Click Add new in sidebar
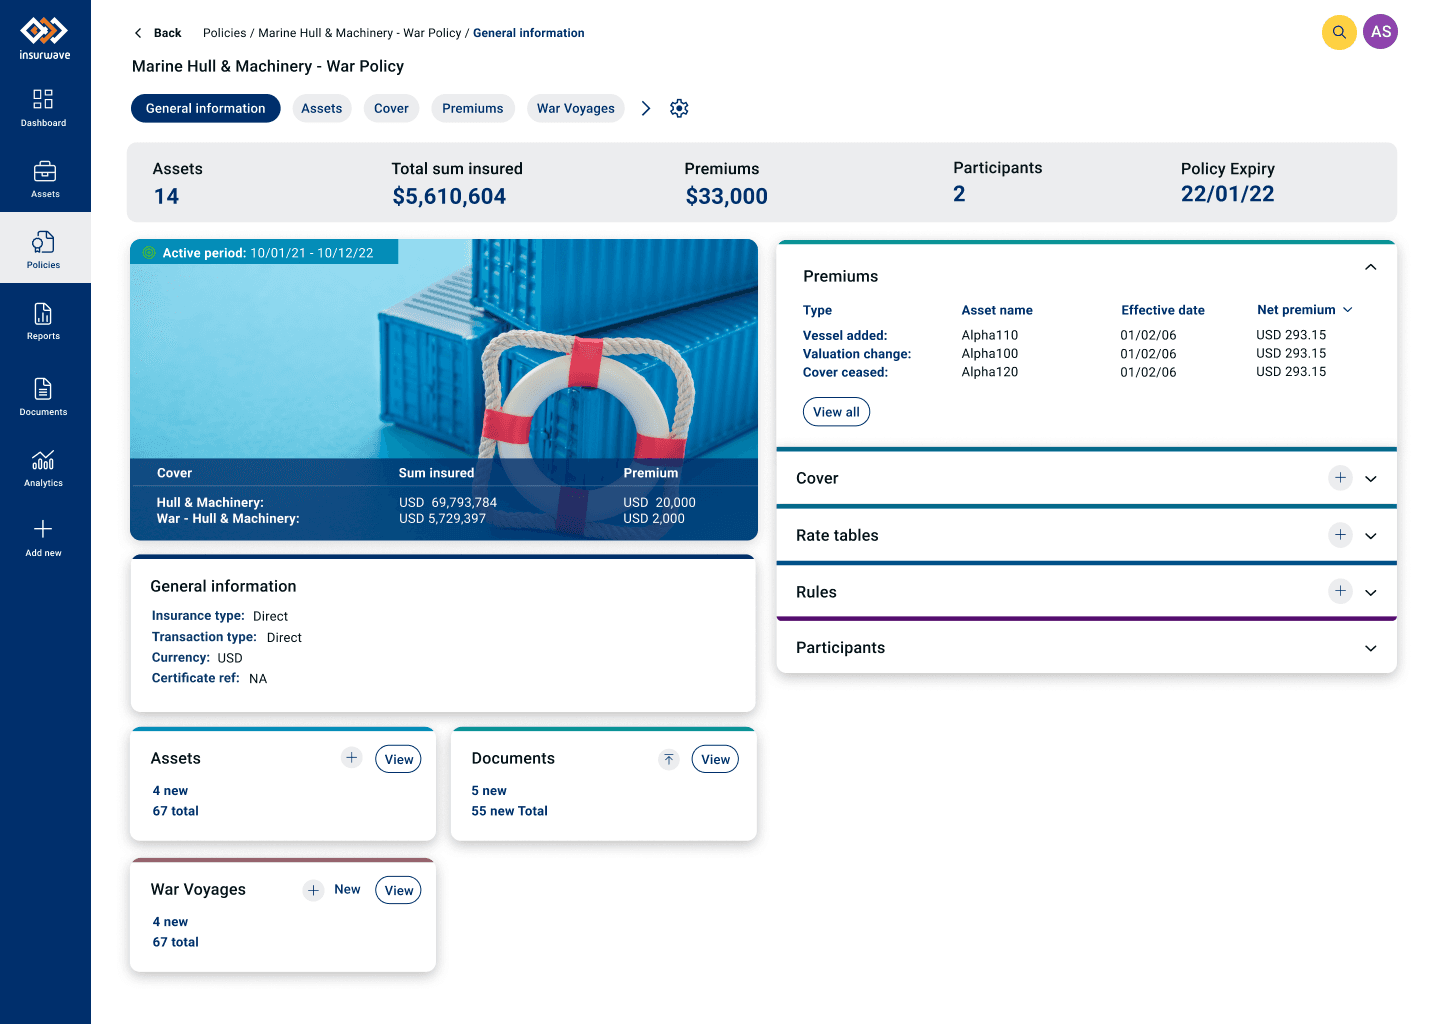 tap(44, 538)
